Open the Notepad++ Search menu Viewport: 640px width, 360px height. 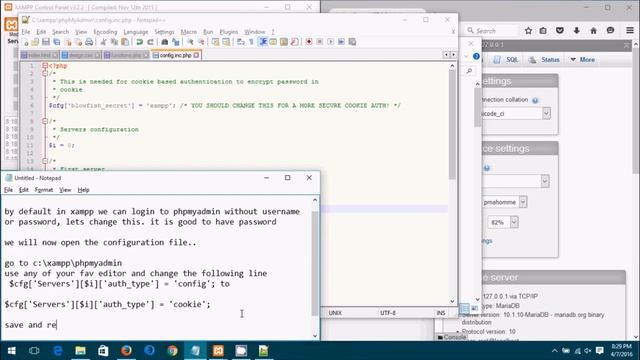tap(60, 32)
